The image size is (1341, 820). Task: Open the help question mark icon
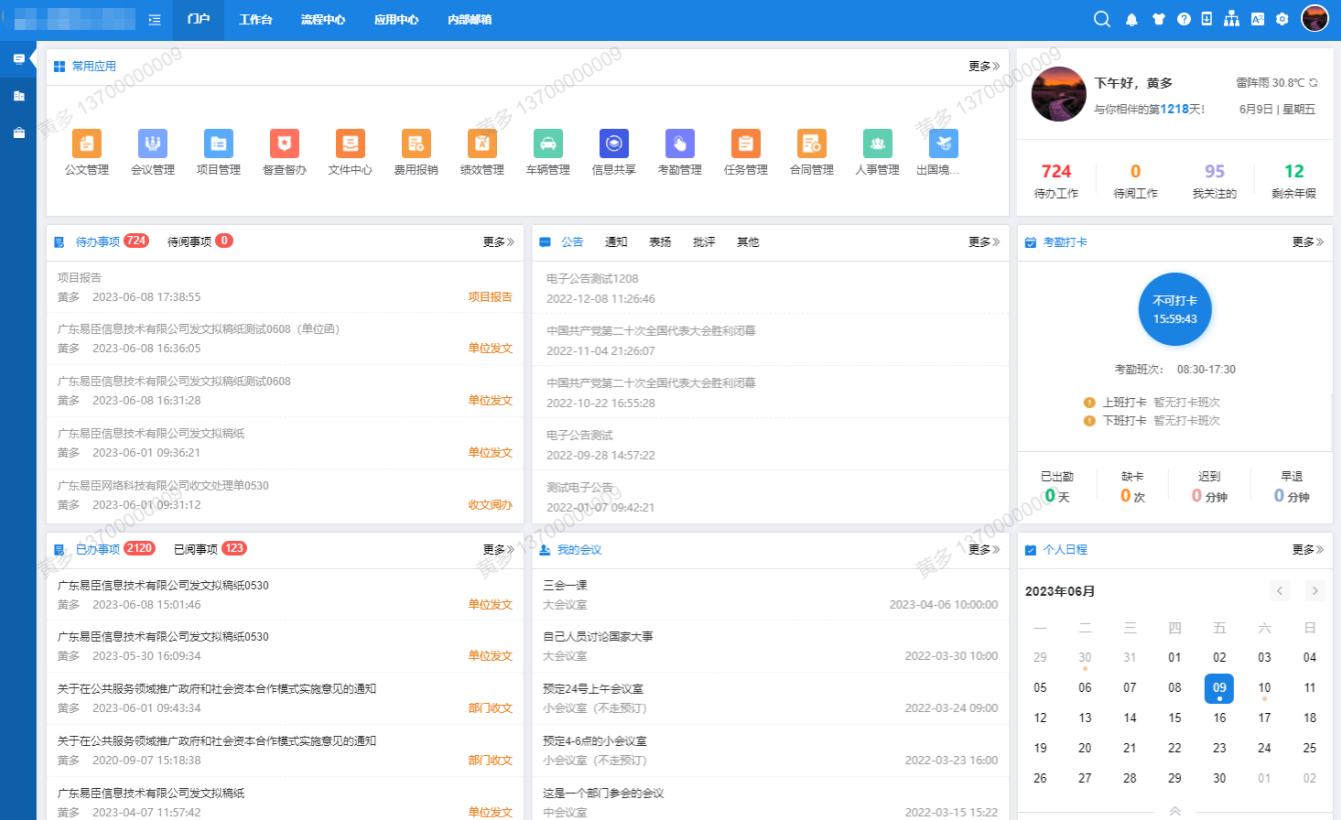coord(1184,19)
